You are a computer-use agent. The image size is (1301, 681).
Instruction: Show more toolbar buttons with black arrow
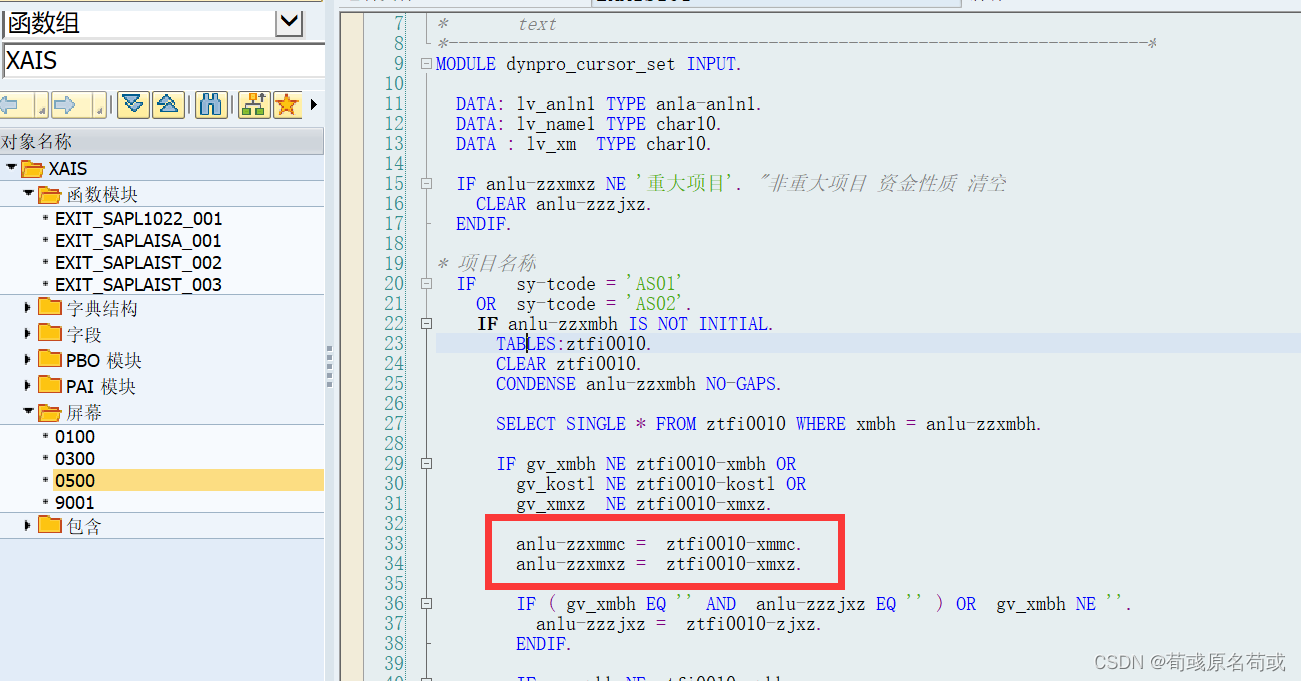pyautogui.click(x=314, y=104)
